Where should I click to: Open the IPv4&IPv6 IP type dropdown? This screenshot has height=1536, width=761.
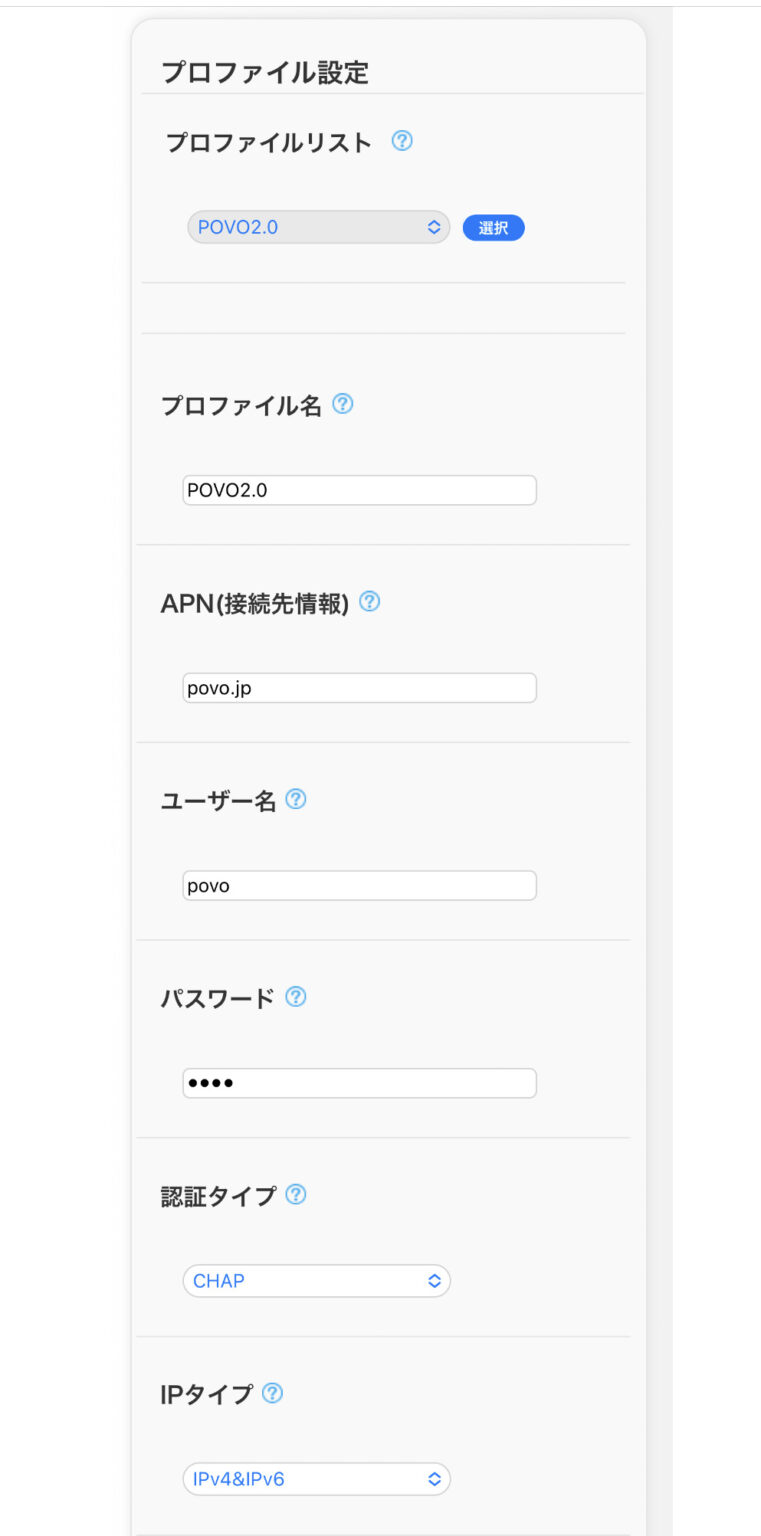316,1479
